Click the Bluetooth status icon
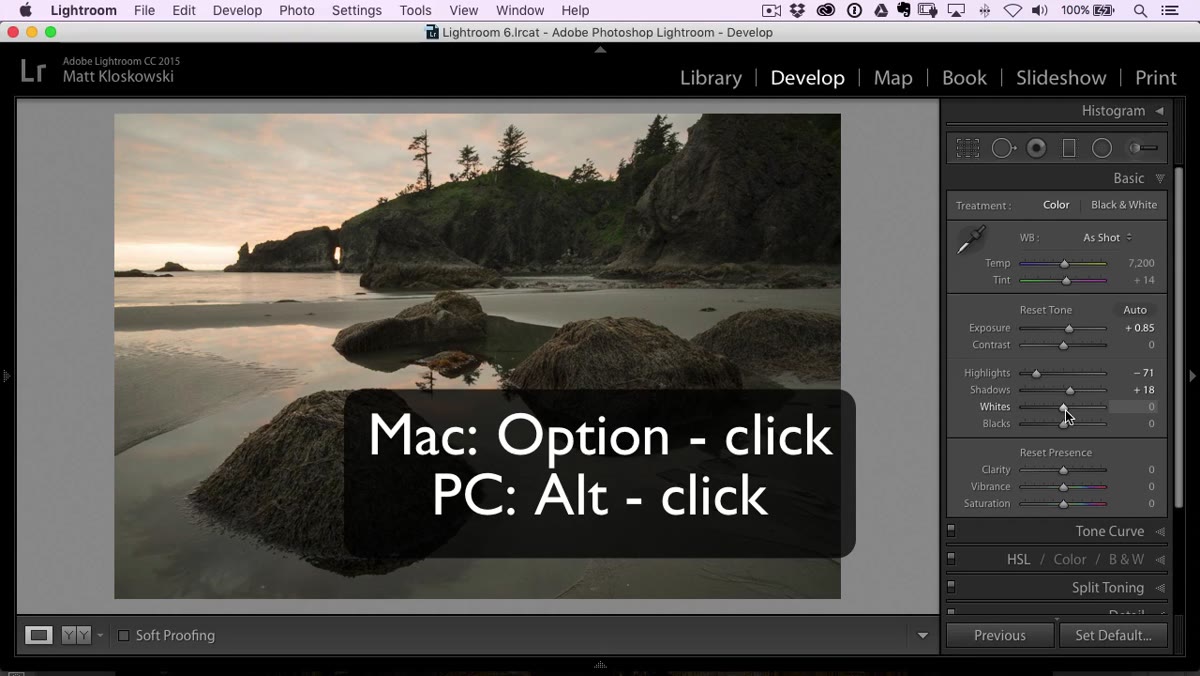 985,10
